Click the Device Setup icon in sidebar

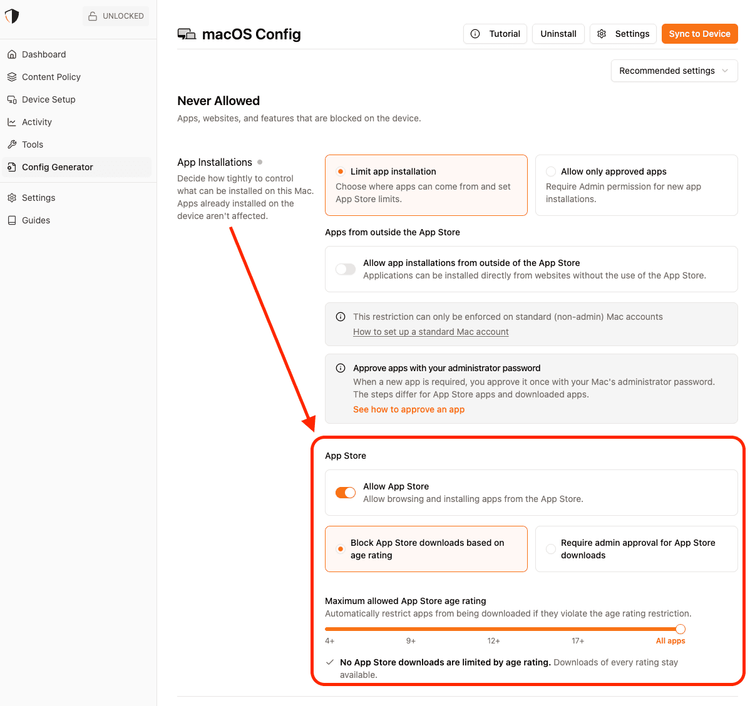coord(12,99)
